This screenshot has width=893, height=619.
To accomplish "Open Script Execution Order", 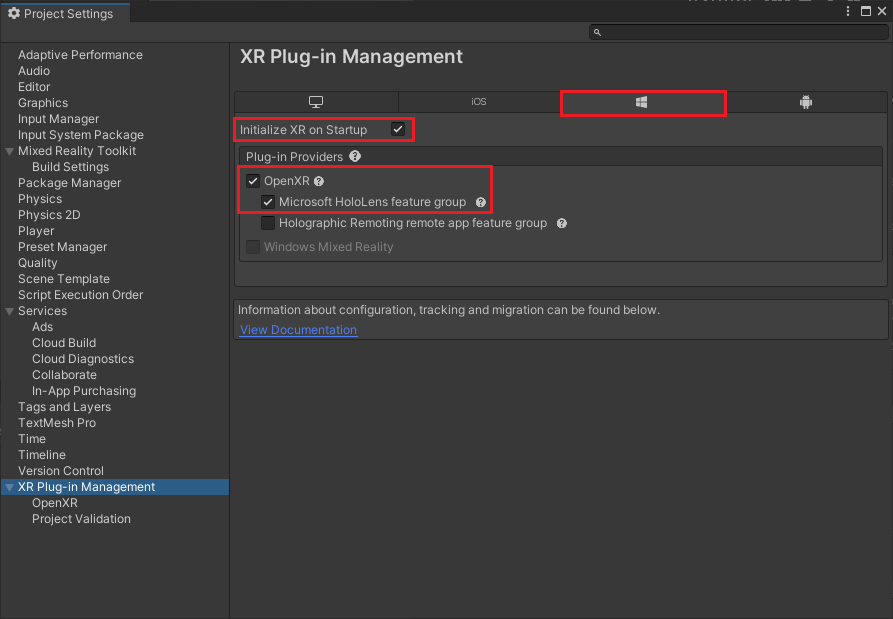I will coord(80,294).
